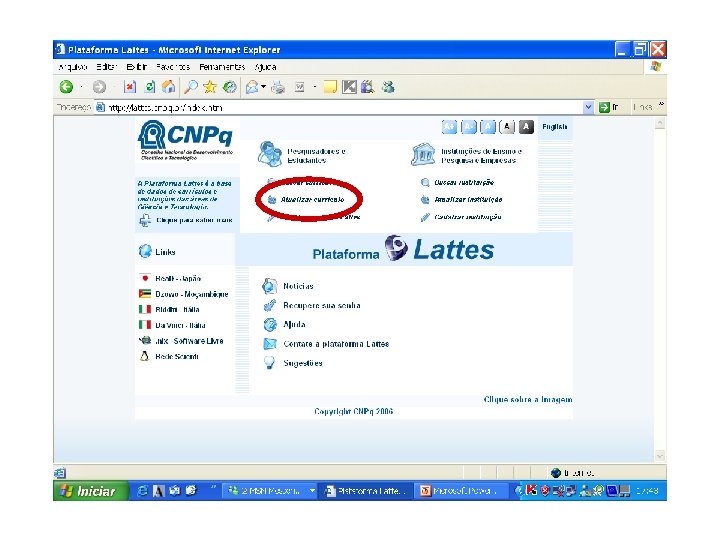Open Favorites with the star icon
720x540 pixels.
pos(210,87)
